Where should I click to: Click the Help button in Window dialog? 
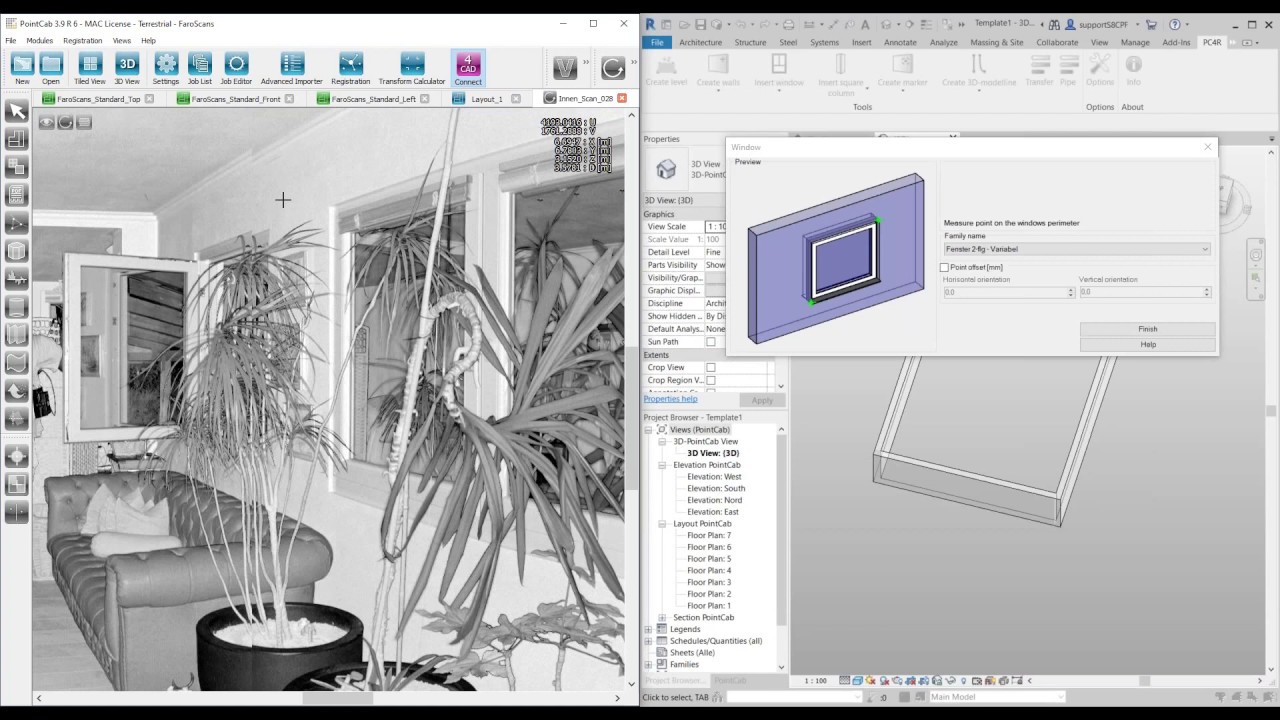click(1148, 344)
